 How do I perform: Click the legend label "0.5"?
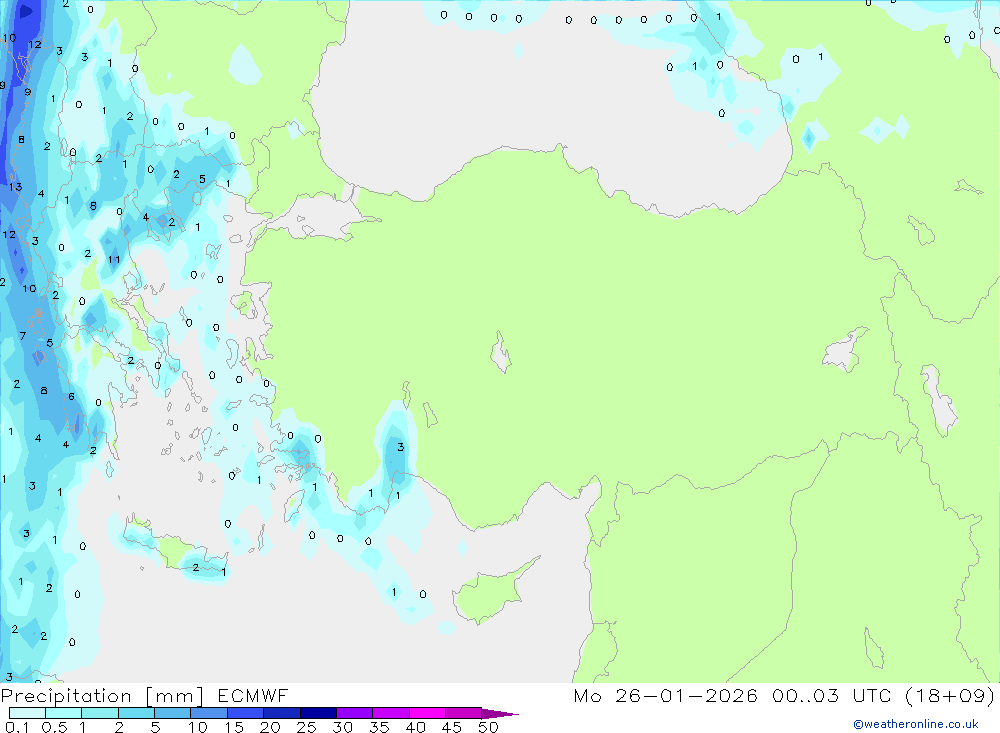(55, 727)
